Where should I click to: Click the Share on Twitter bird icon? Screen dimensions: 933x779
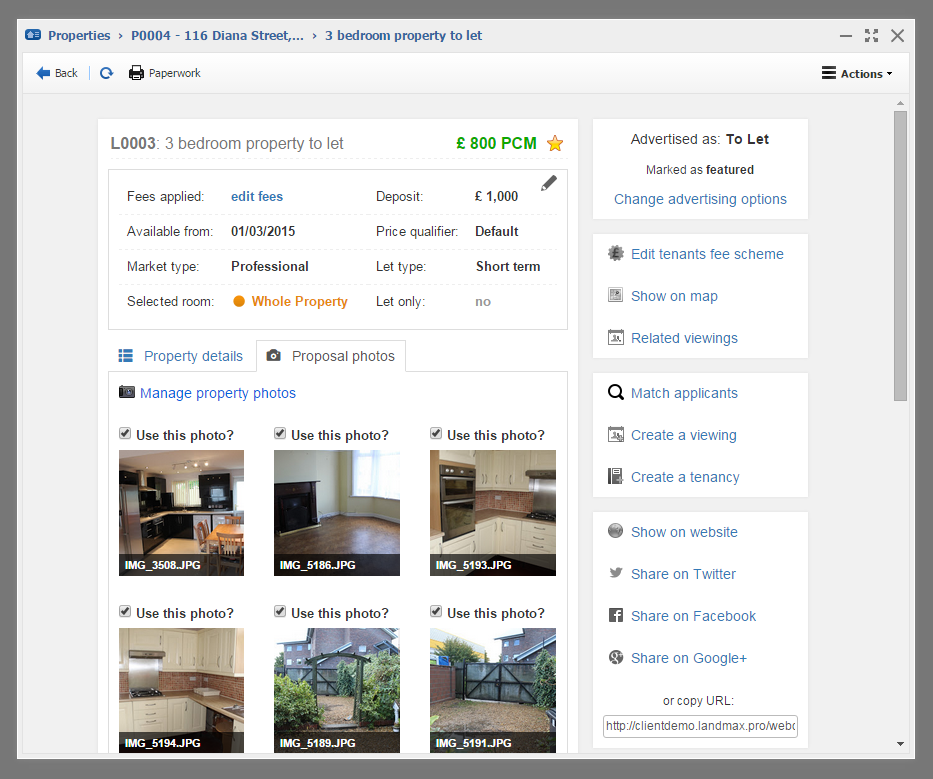tap(616, 574)
